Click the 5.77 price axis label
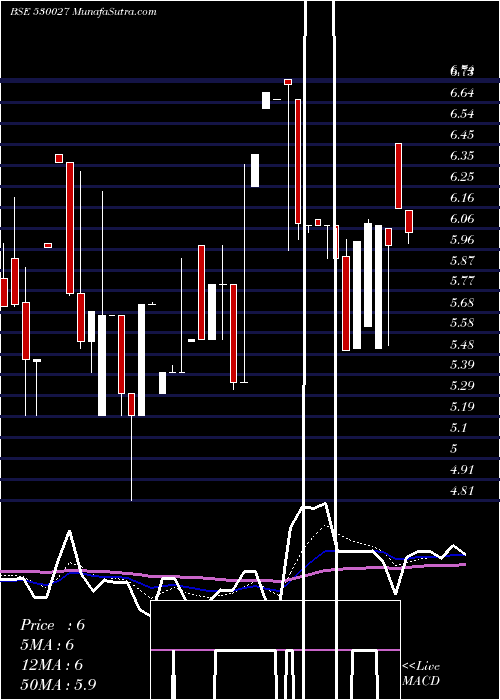The width and height of the screenshot is (500, 700). [x=462, y=281]
